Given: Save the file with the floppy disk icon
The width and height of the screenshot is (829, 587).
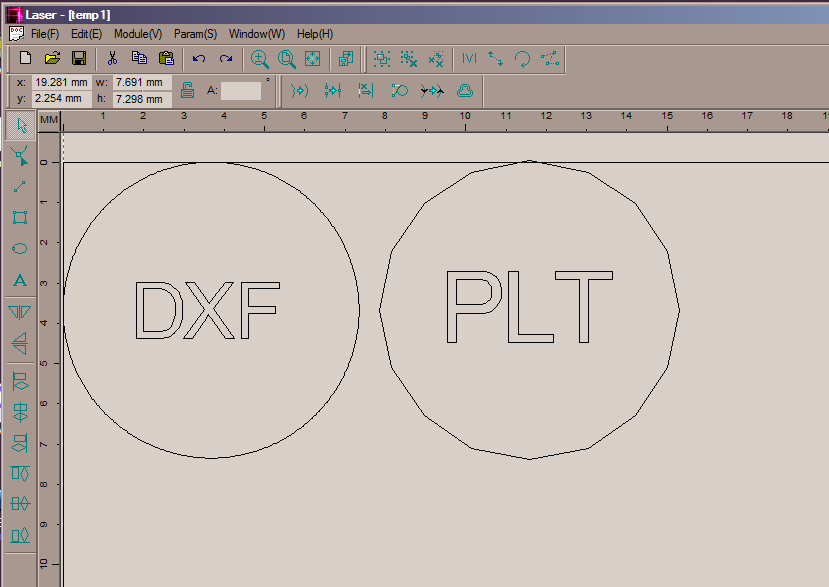Looking at the screenshot, I should pos(78,59).
